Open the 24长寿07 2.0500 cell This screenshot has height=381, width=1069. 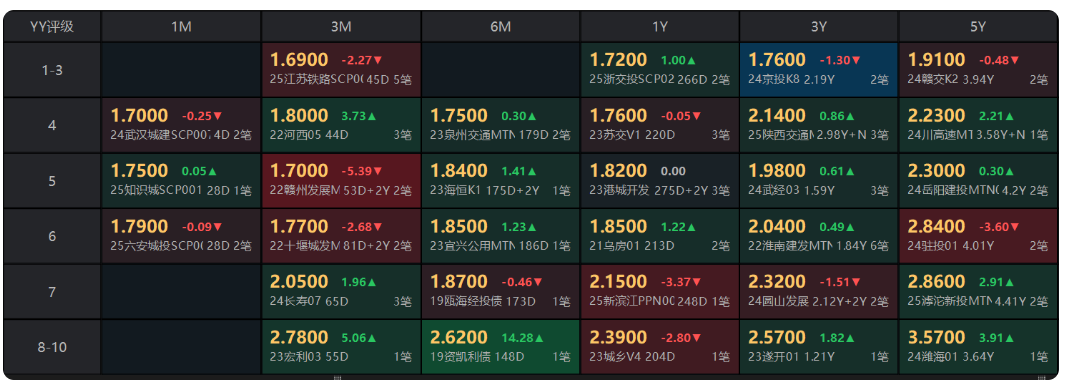pyautogui.click(x=341, y=292)
